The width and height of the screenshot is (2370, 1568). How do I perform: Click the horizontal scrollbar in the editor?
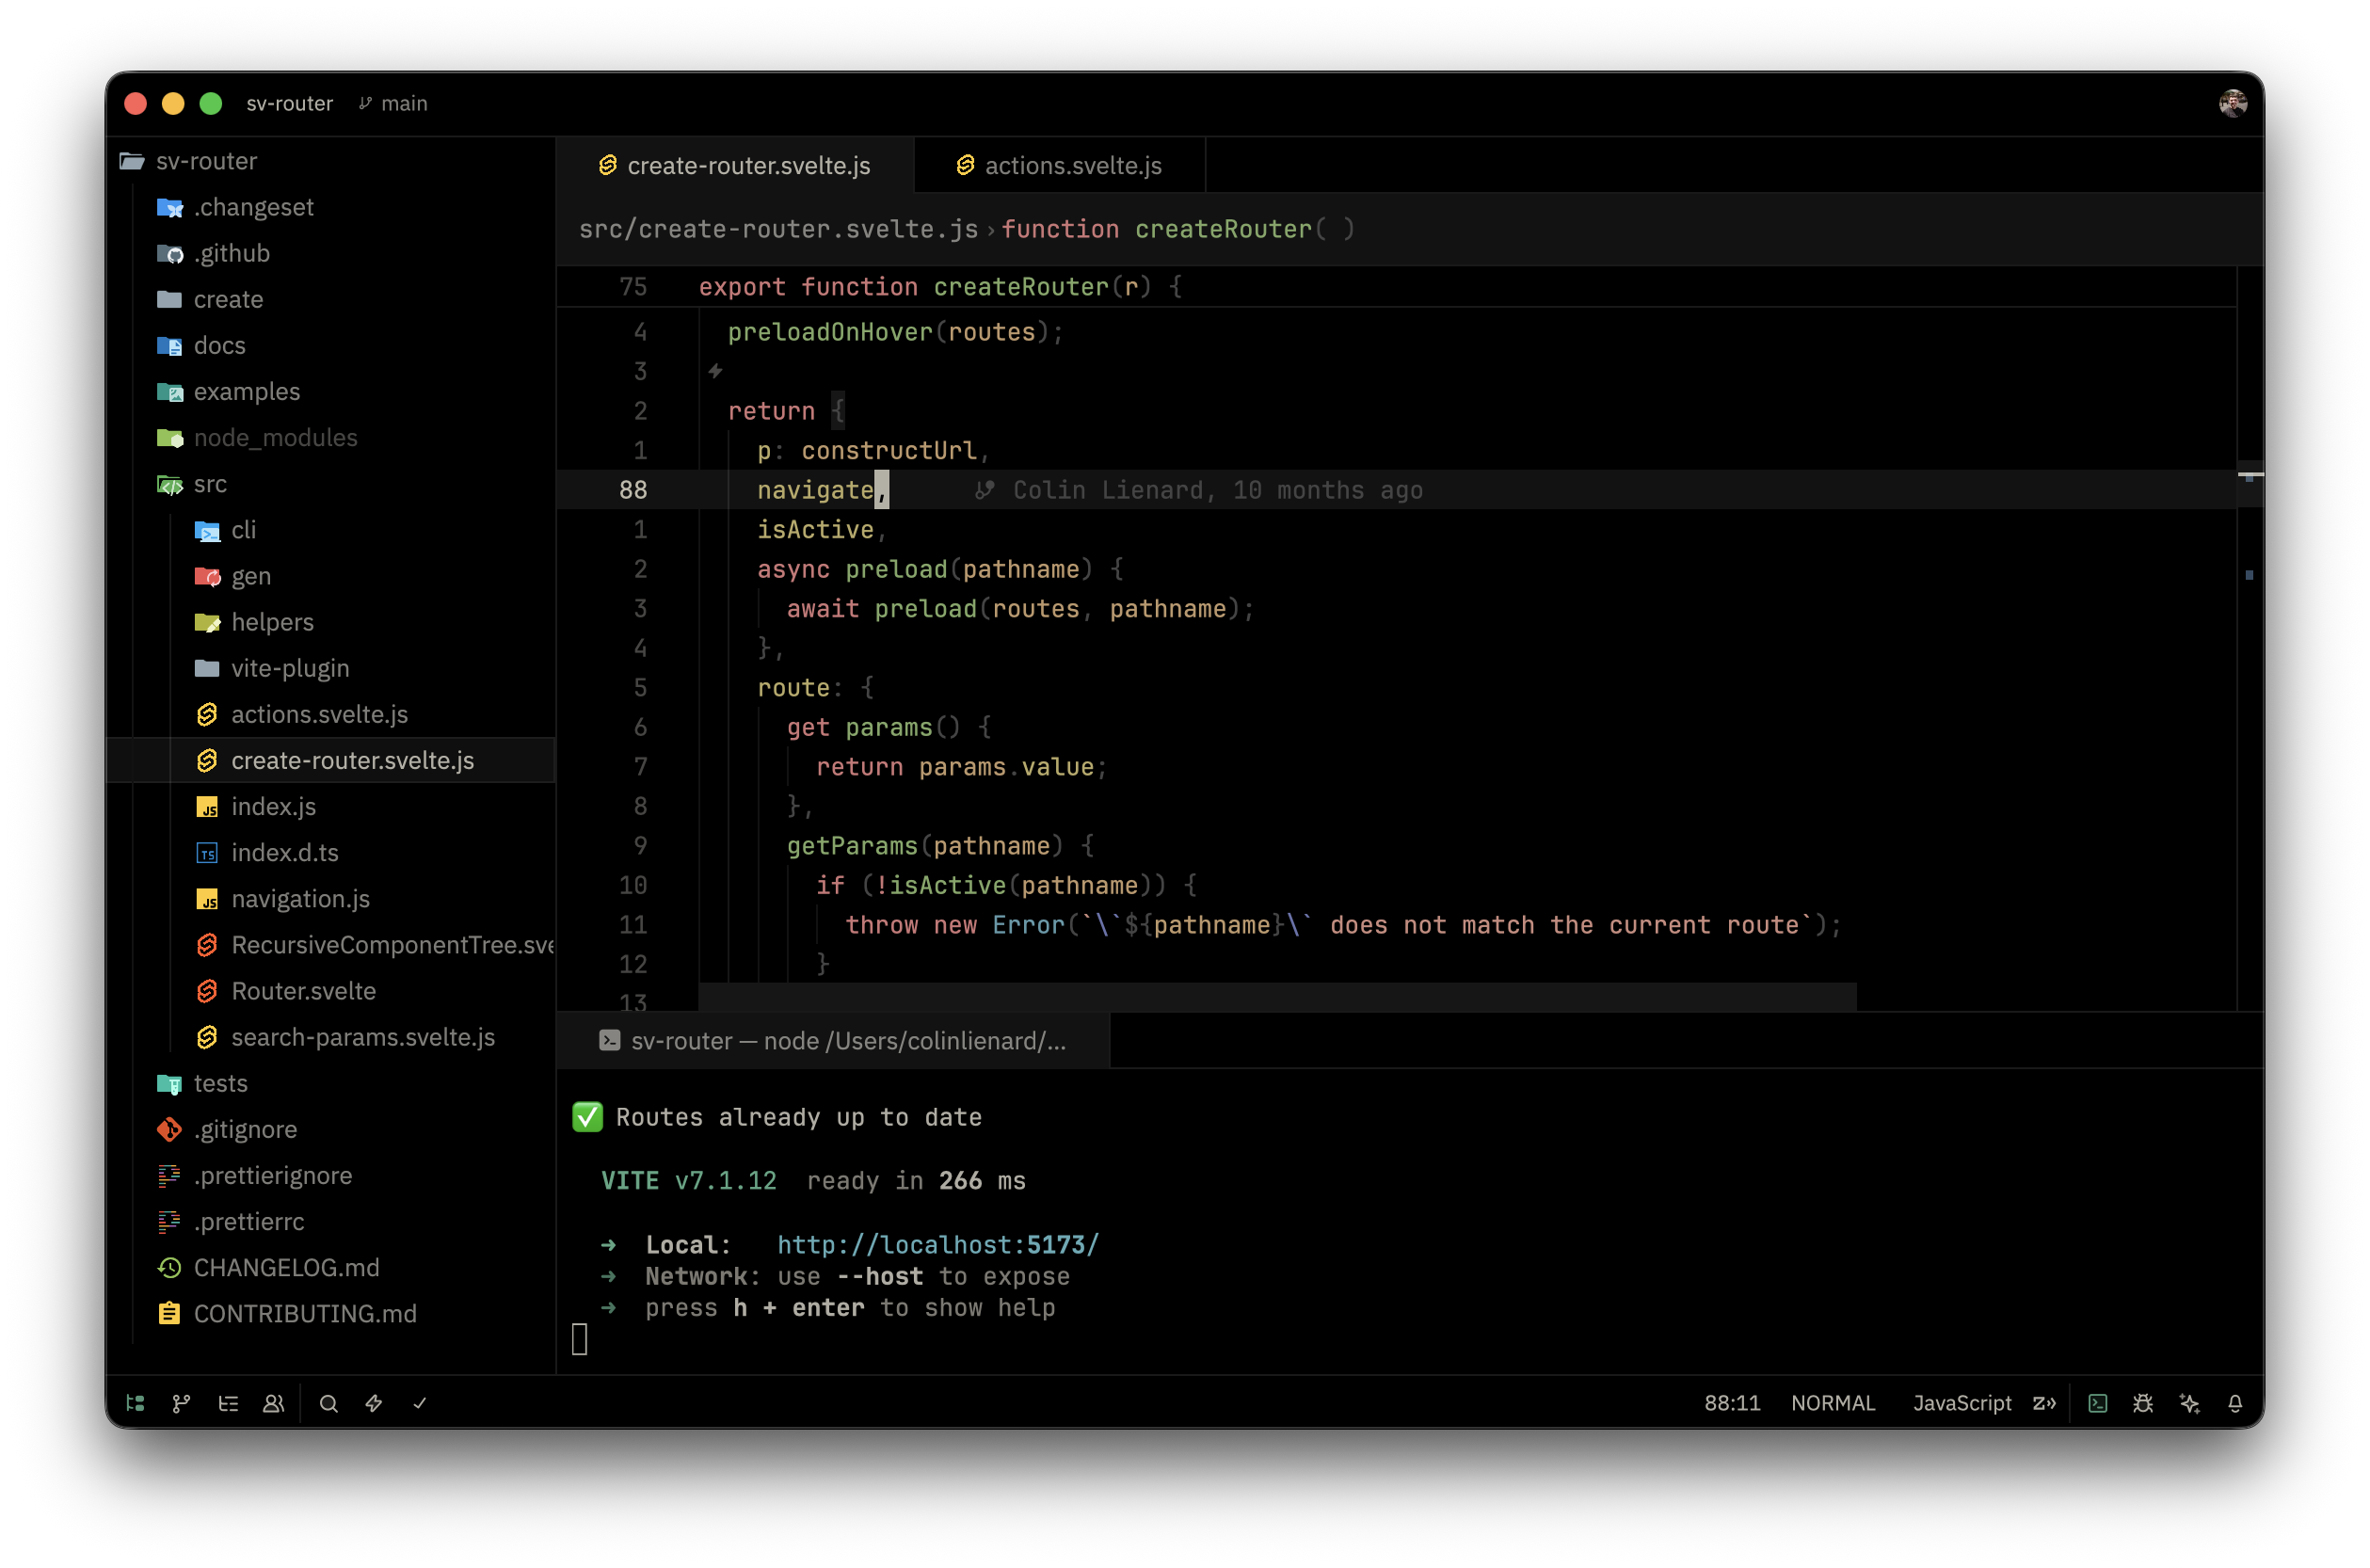(1277, 996)
